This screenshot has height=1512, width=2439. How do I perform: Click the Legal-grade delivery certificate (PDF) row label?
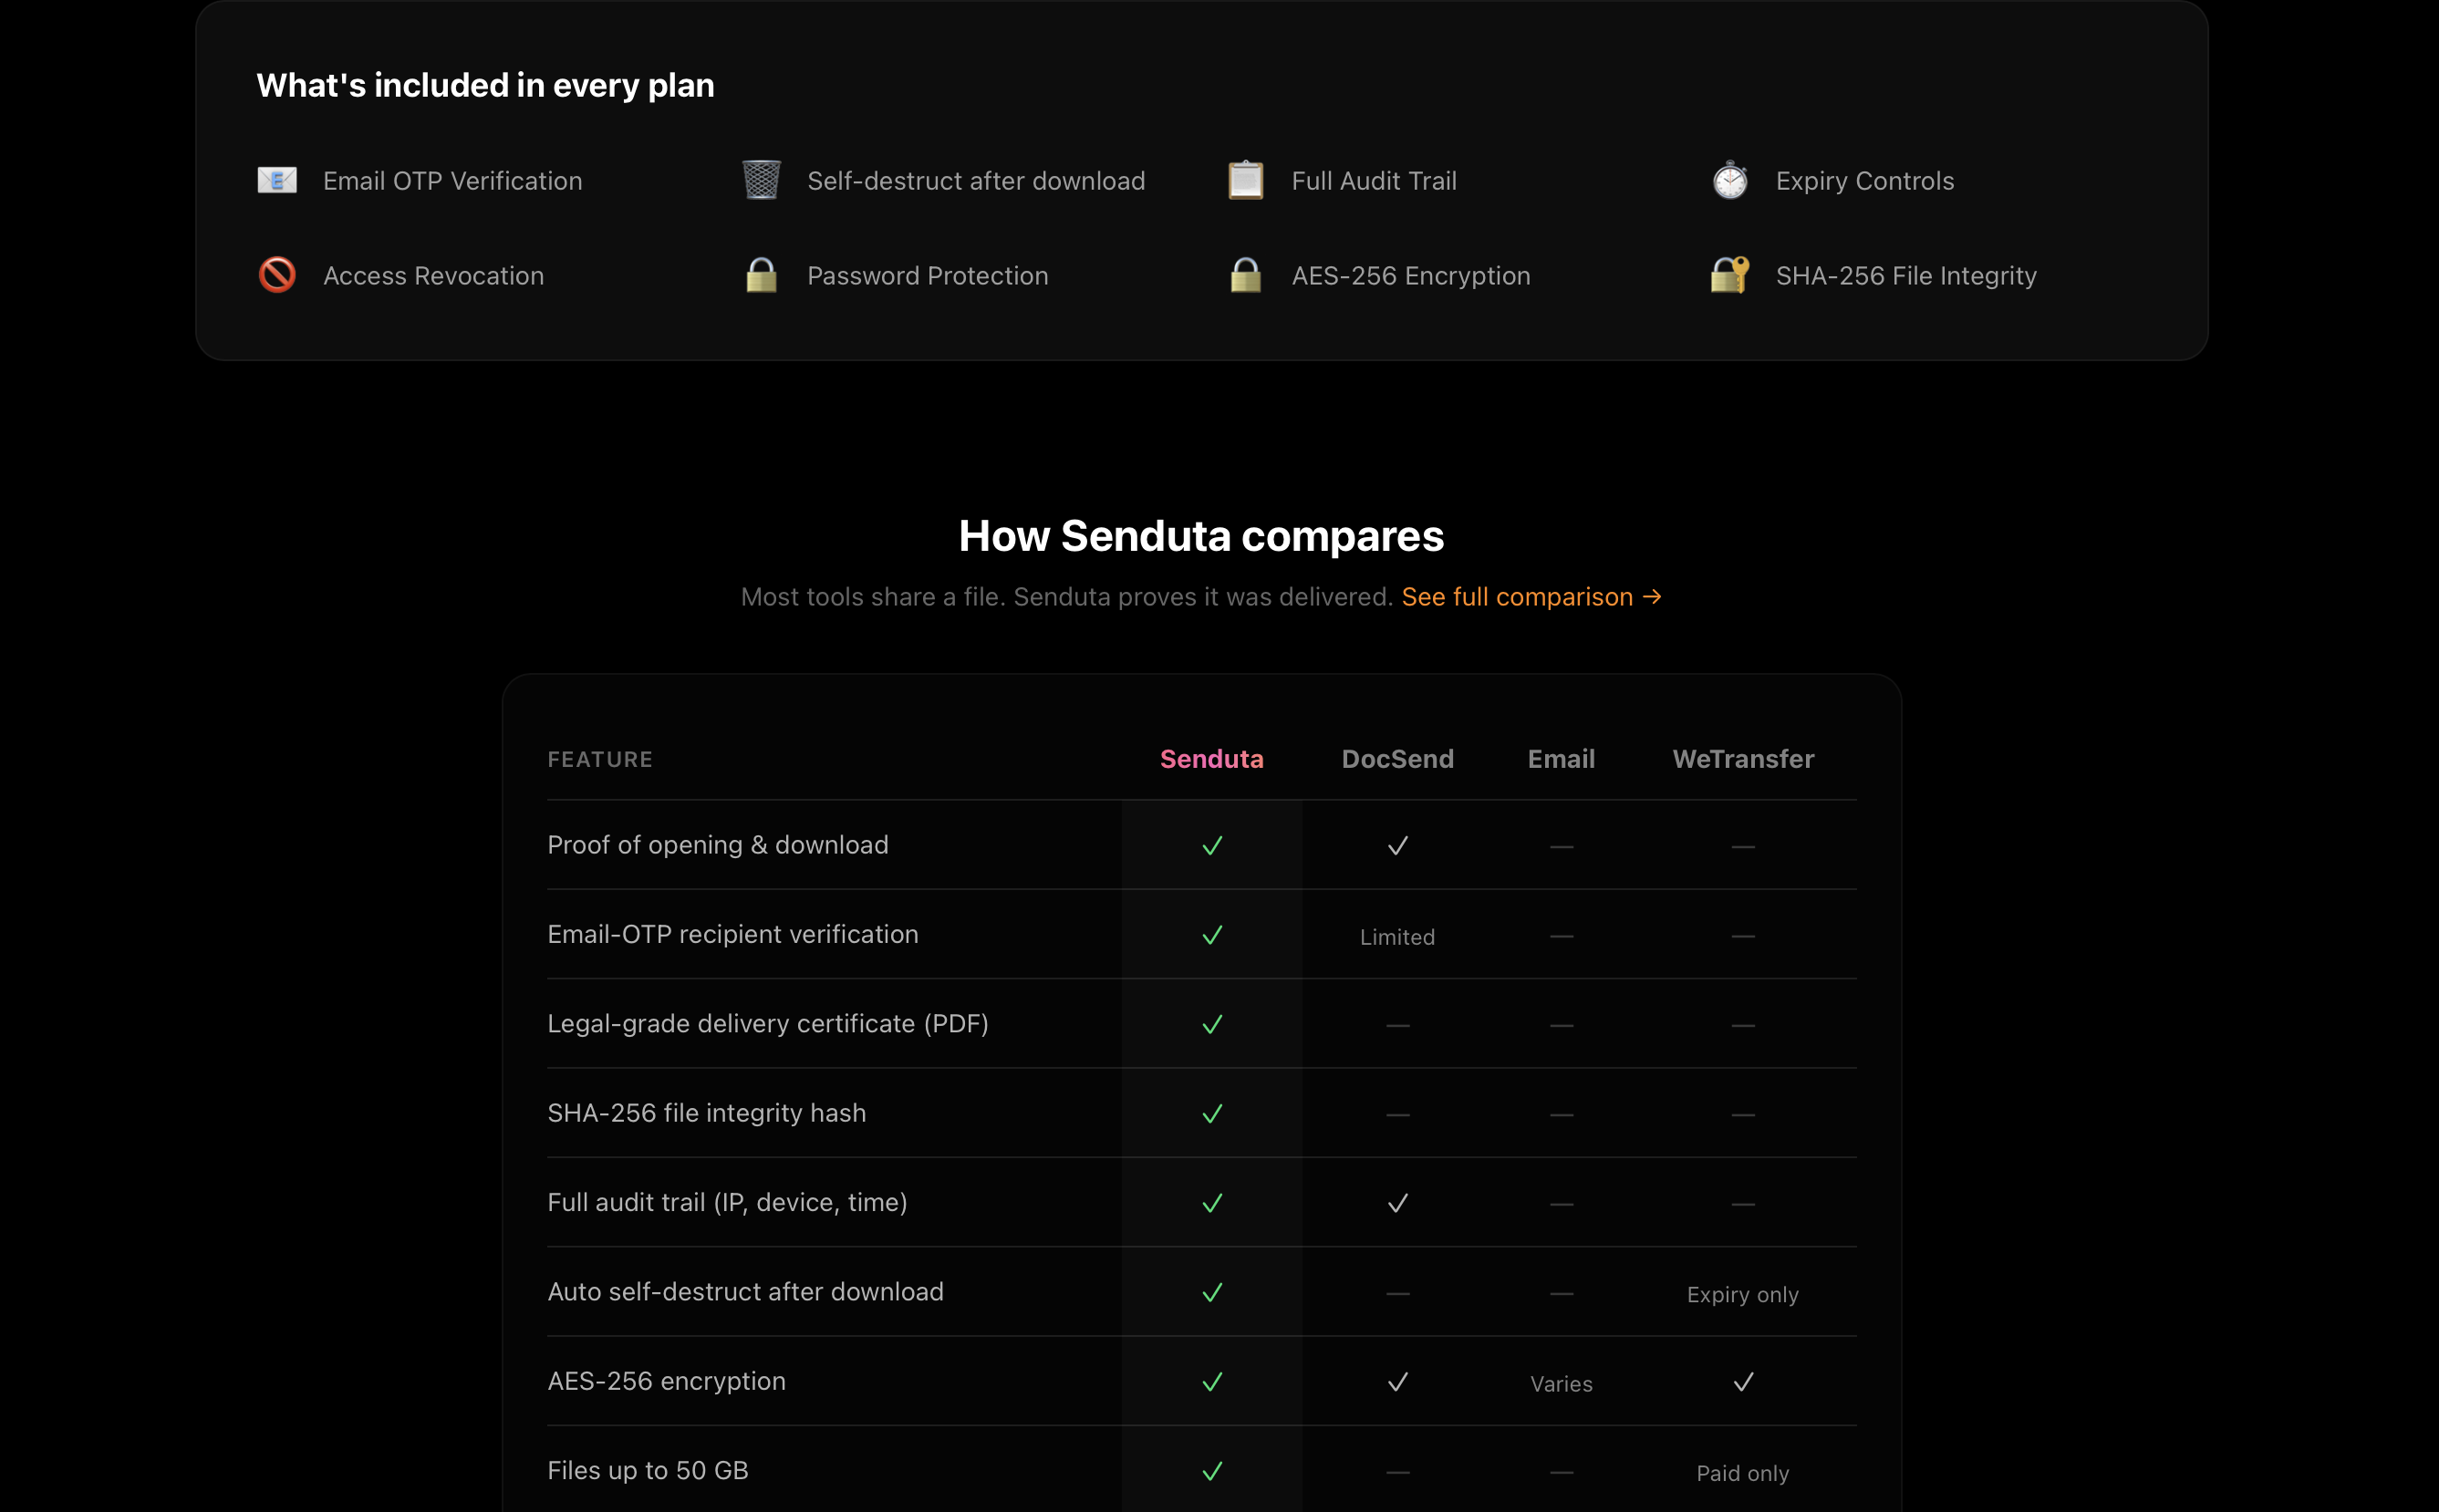click(768, 1024)
